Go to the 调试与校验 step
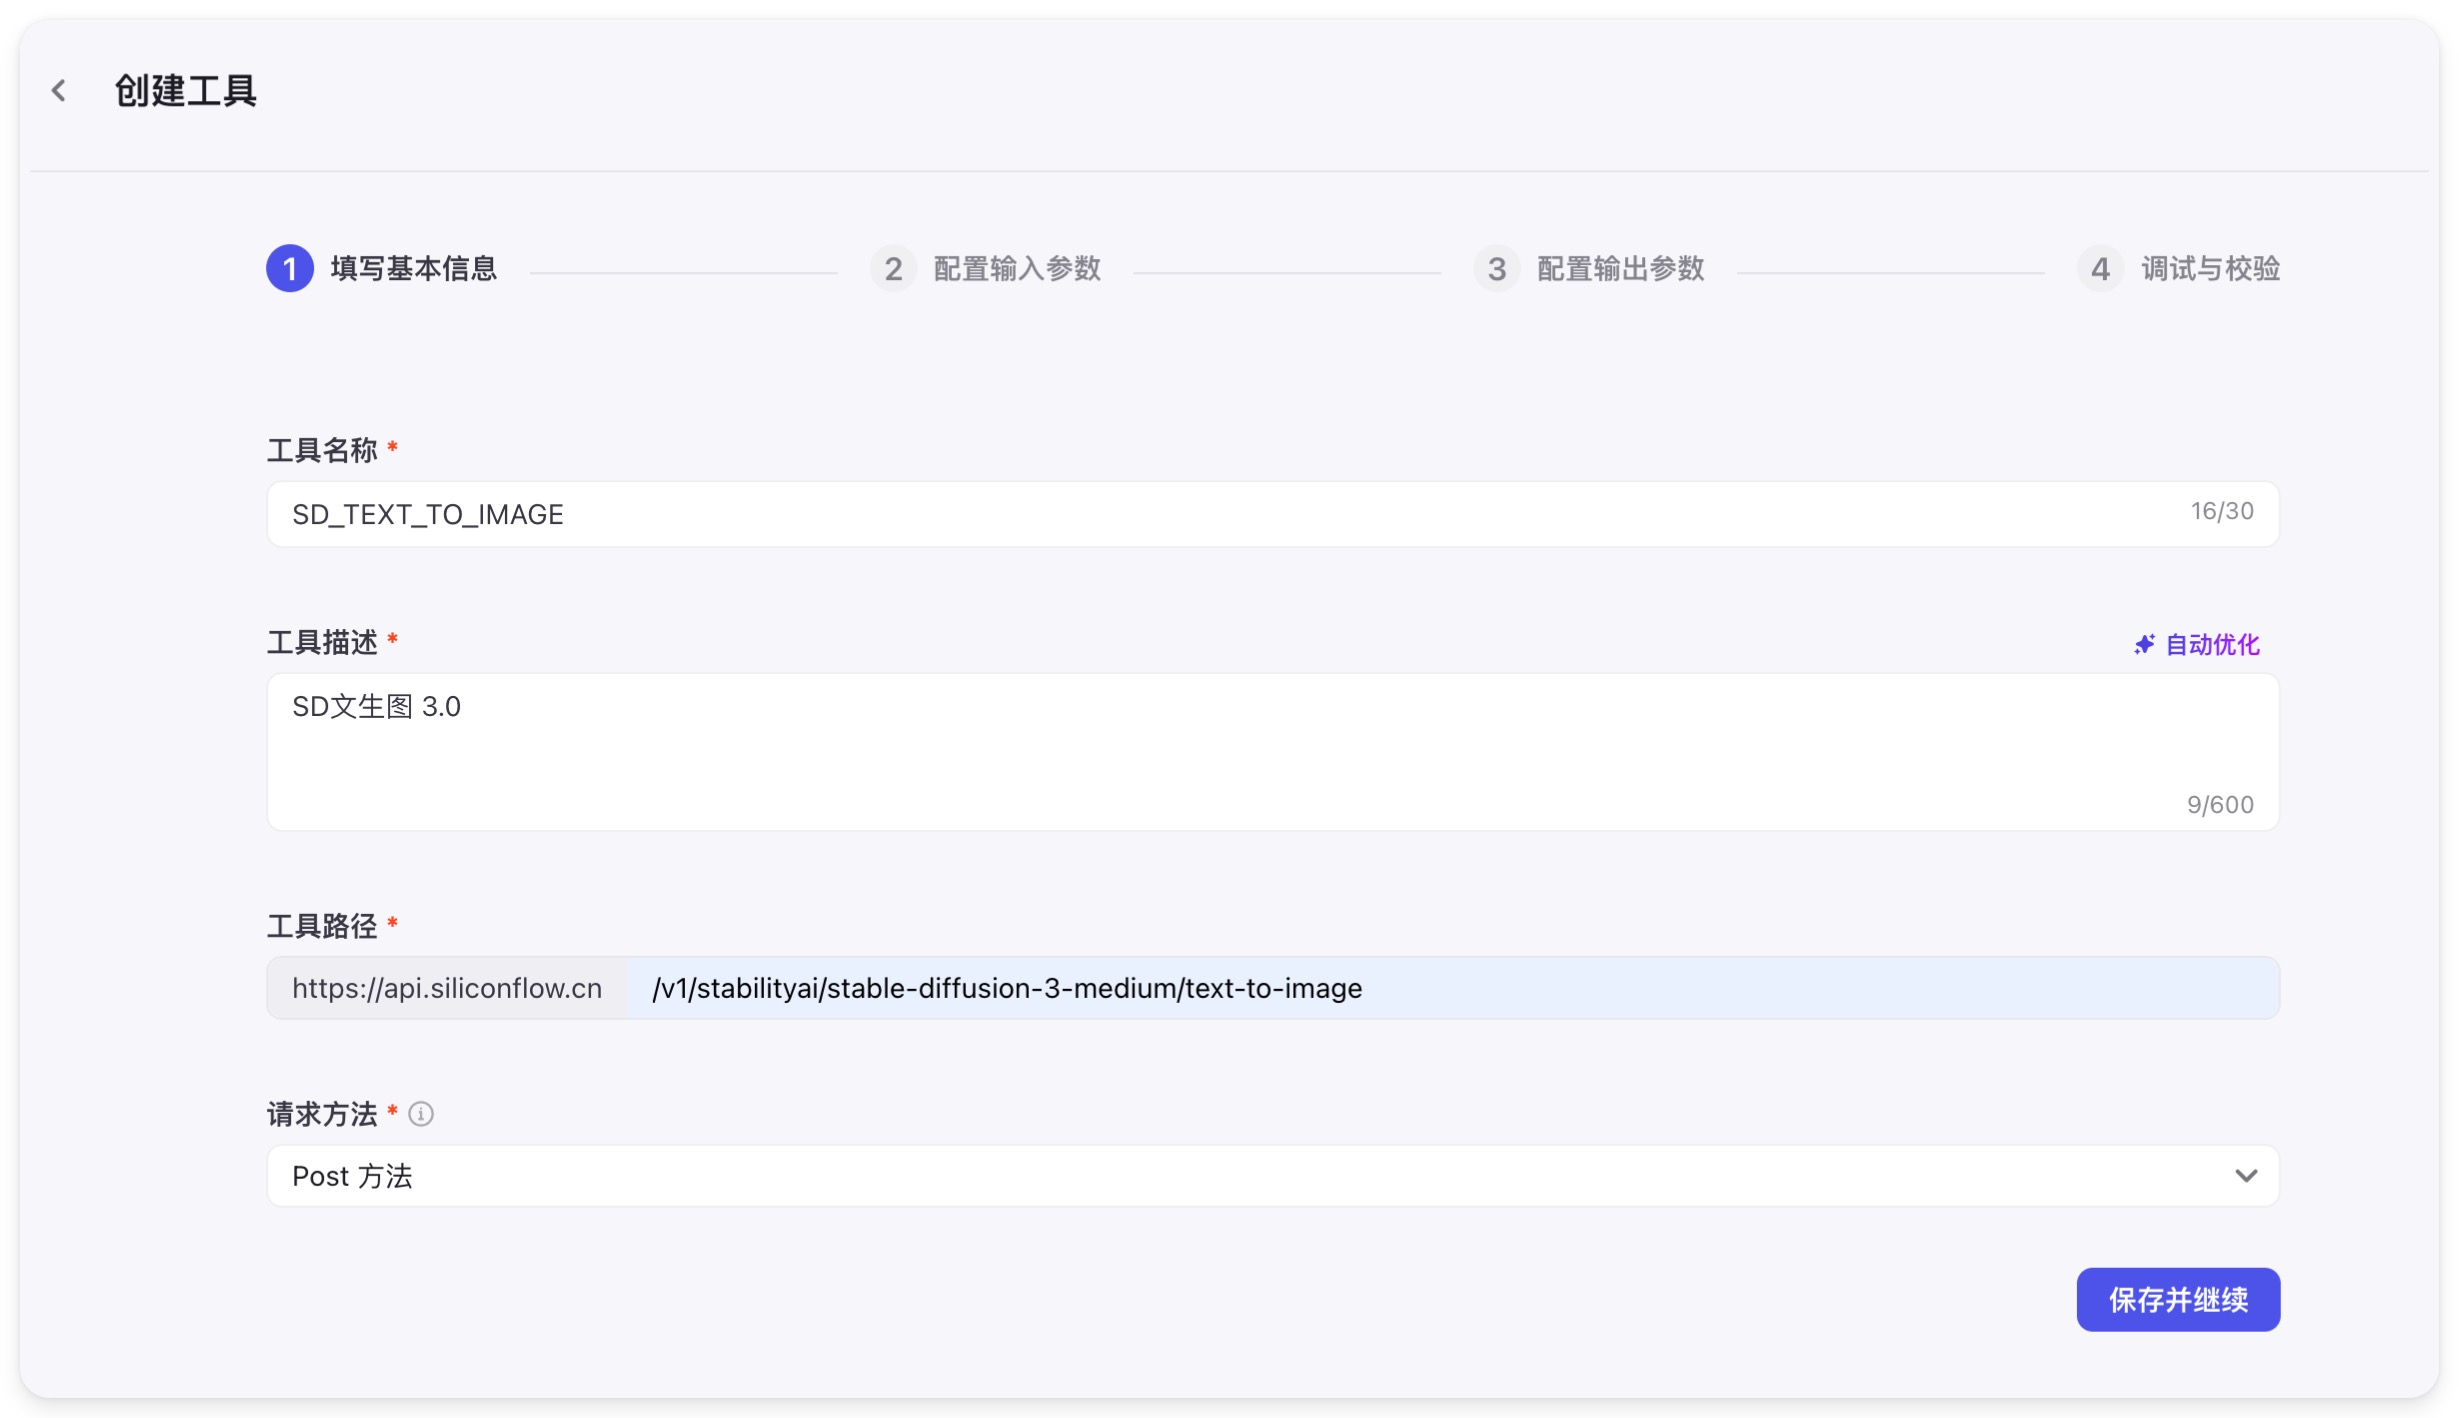Screen dimensions: 2459x1418 [x=2210, y=269]
